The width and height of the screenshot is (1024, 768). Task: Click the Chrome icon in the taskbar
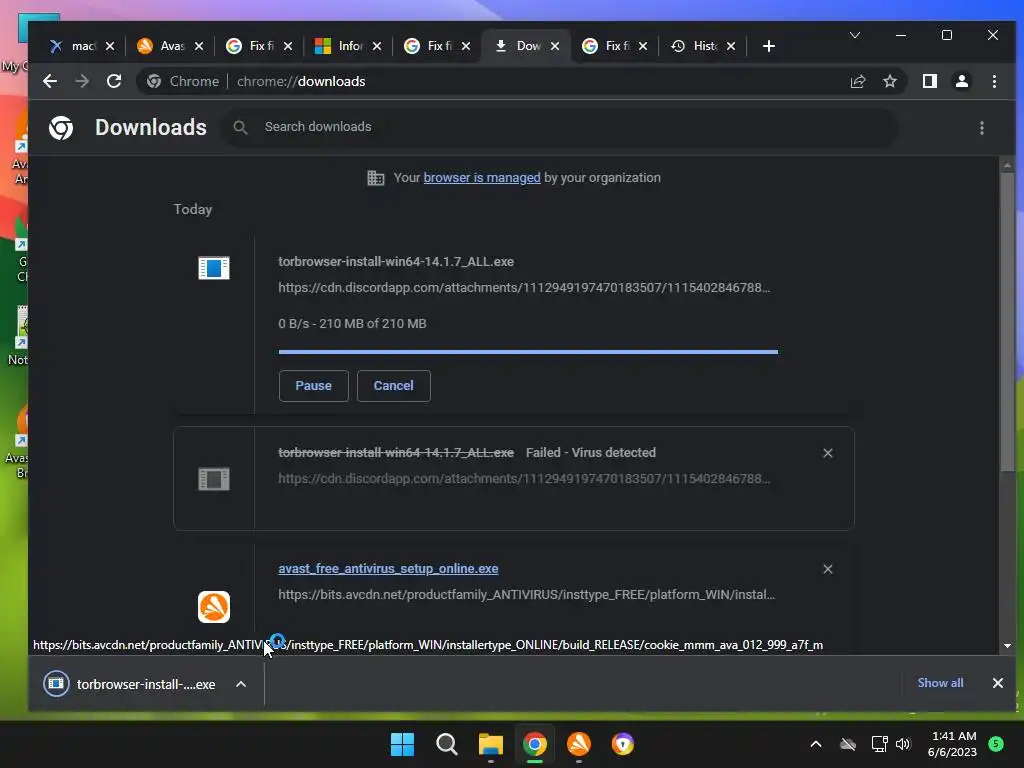(x=535, y=744)
